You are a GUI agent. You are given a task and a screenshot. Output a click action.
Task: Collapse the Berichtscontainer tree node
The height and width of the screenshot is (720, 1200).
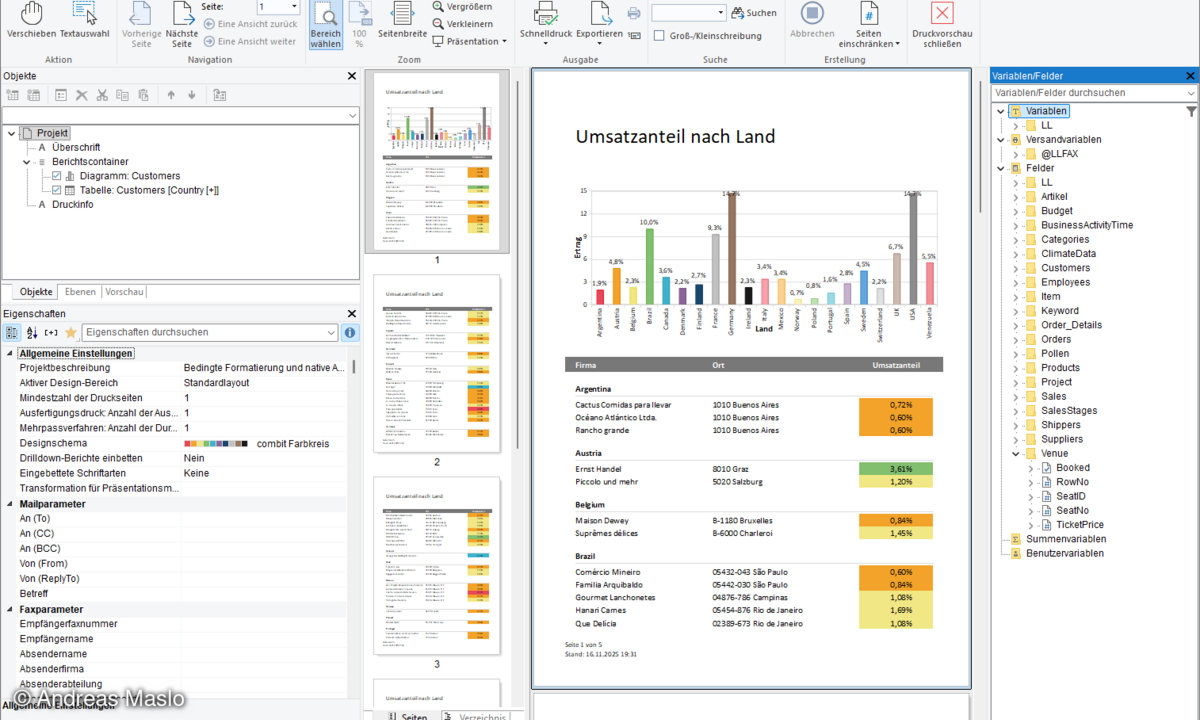click(x=27, y=162)
